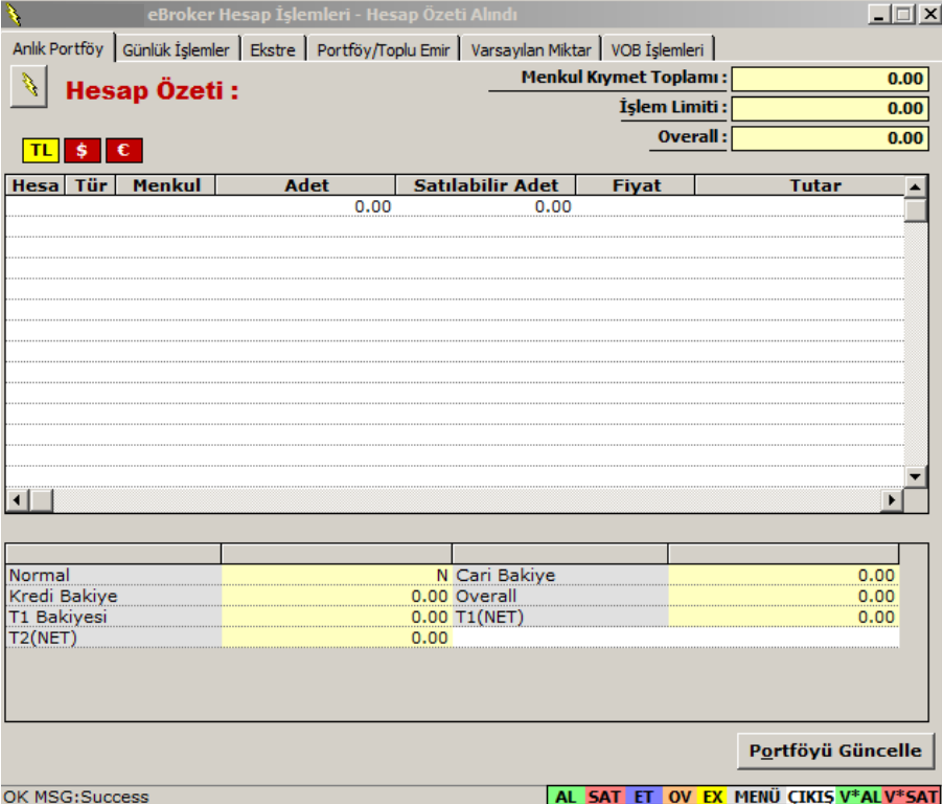942x804 pixels.
Task: Click the V*AL button
Action: [859, 796]
